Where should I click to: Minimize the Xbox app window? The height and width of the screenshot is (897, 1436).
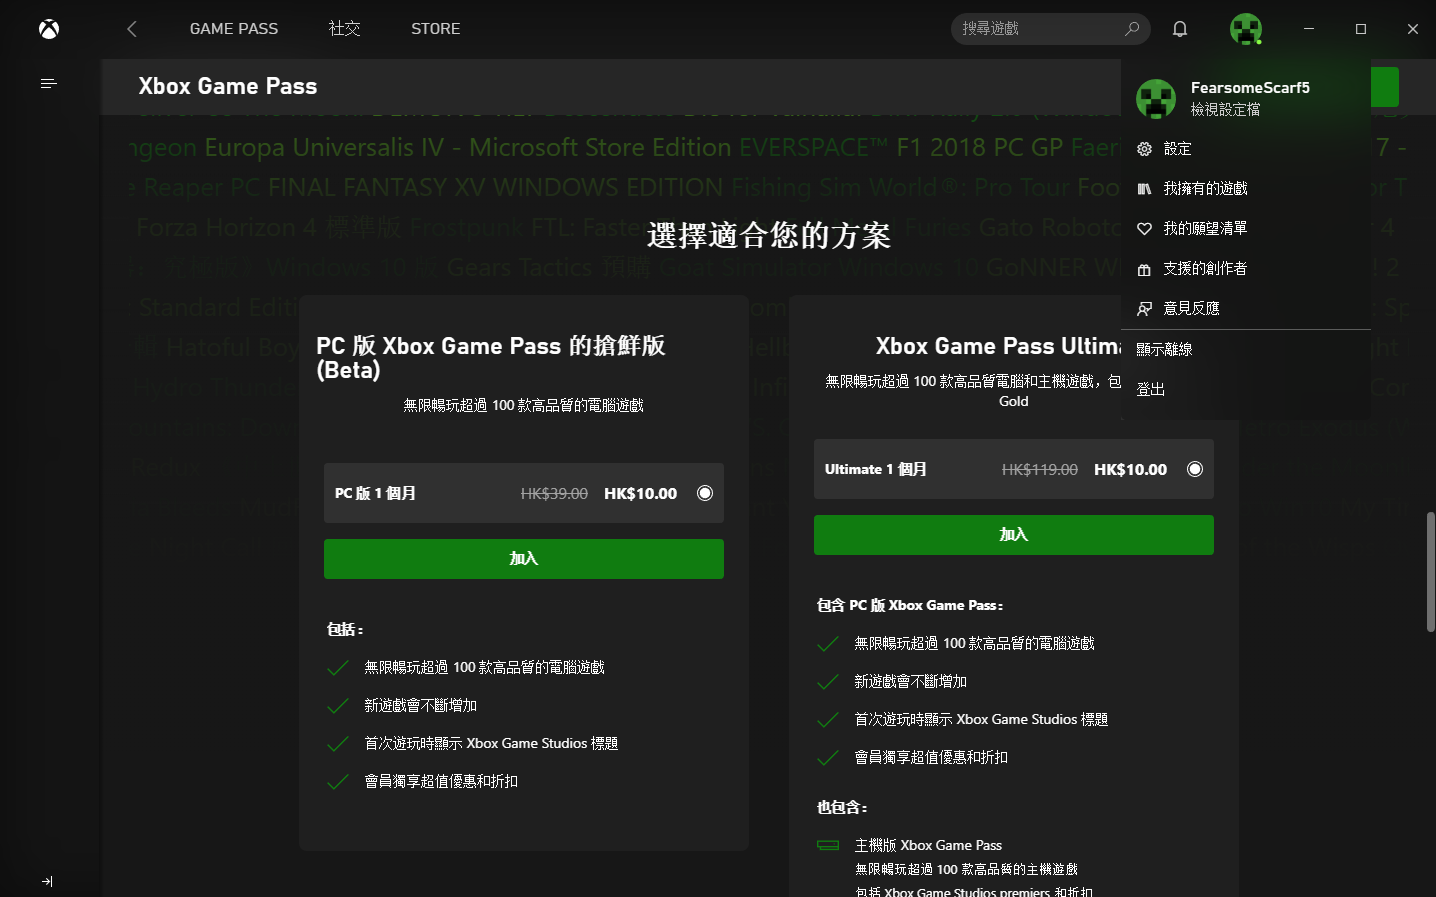[1309, 29]
